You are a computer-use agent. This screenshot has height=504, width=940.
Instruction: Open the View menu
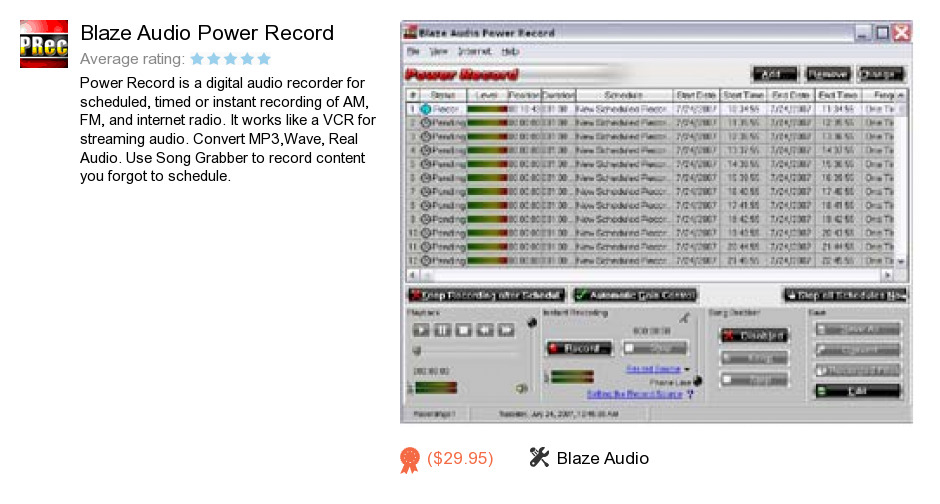pyautogui.click(x=439, y=52)
